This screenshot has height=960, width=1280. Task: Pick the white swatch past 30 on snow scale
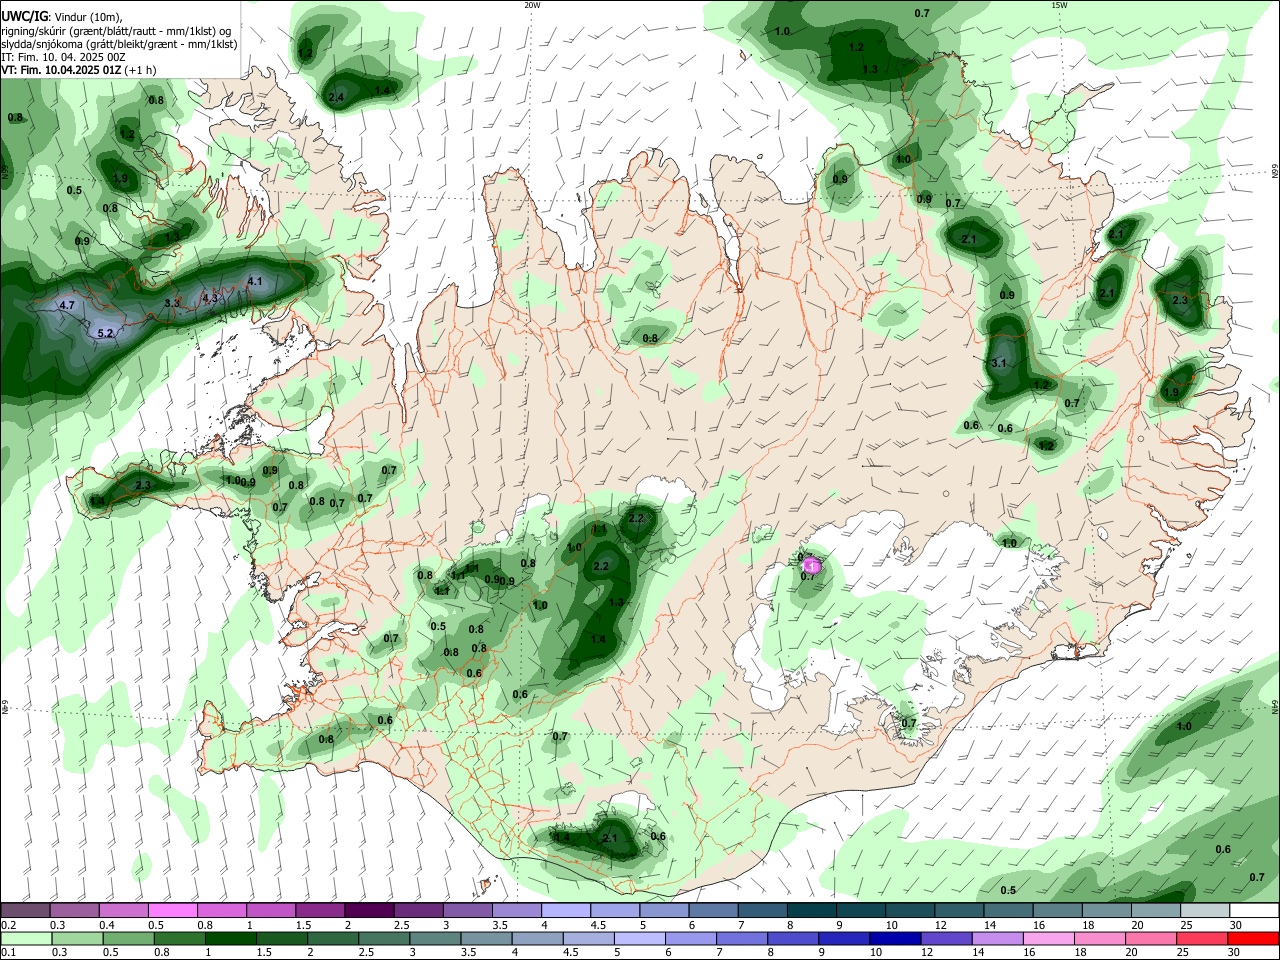tap(1254, 911)
